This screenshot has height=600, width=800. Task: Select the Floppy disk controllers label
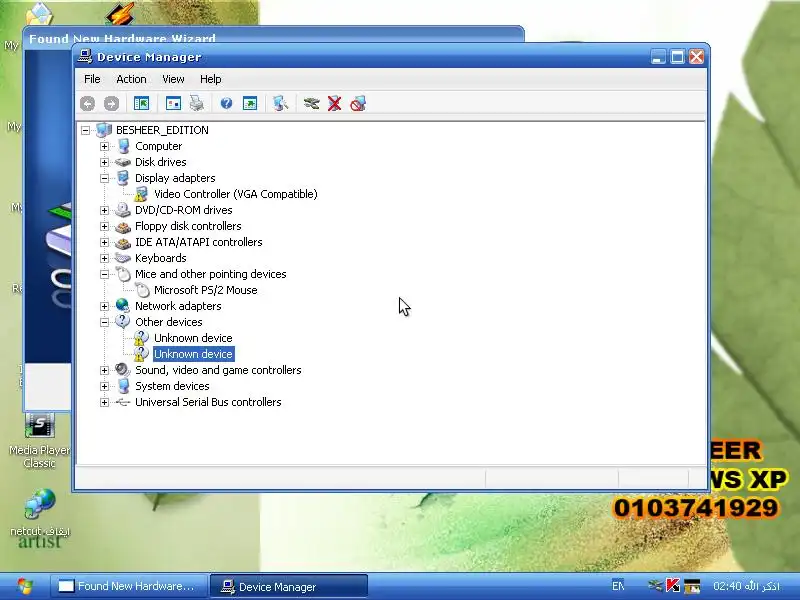[x=188, y=226]
